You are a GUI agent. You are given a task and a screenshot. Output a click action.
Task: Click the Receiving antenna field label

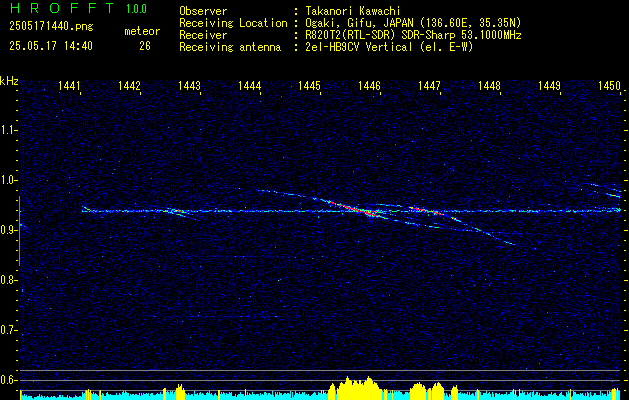[x=230, y=47]
